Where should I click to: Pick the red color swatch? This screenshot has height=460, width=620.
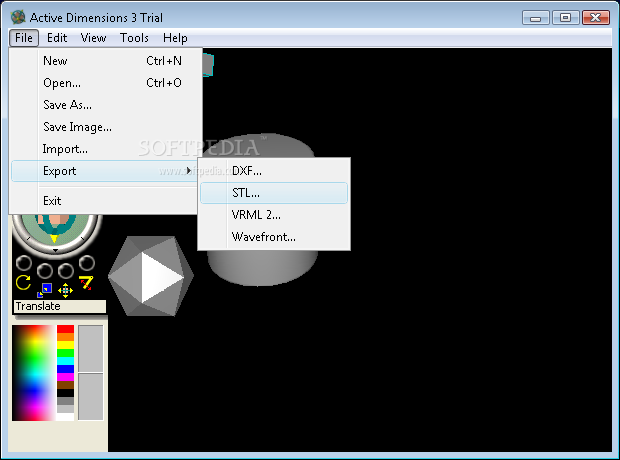[65, 329]
